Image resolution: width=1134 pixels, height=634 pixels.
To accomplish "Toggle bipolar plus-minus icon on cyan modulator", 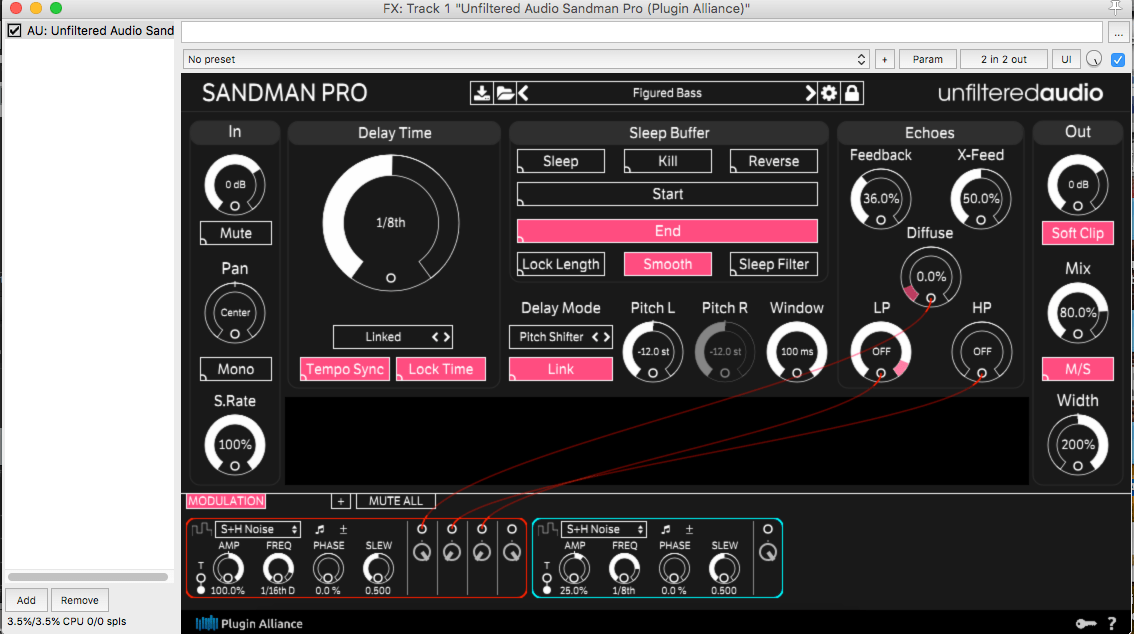I will (x=689, y=529).
